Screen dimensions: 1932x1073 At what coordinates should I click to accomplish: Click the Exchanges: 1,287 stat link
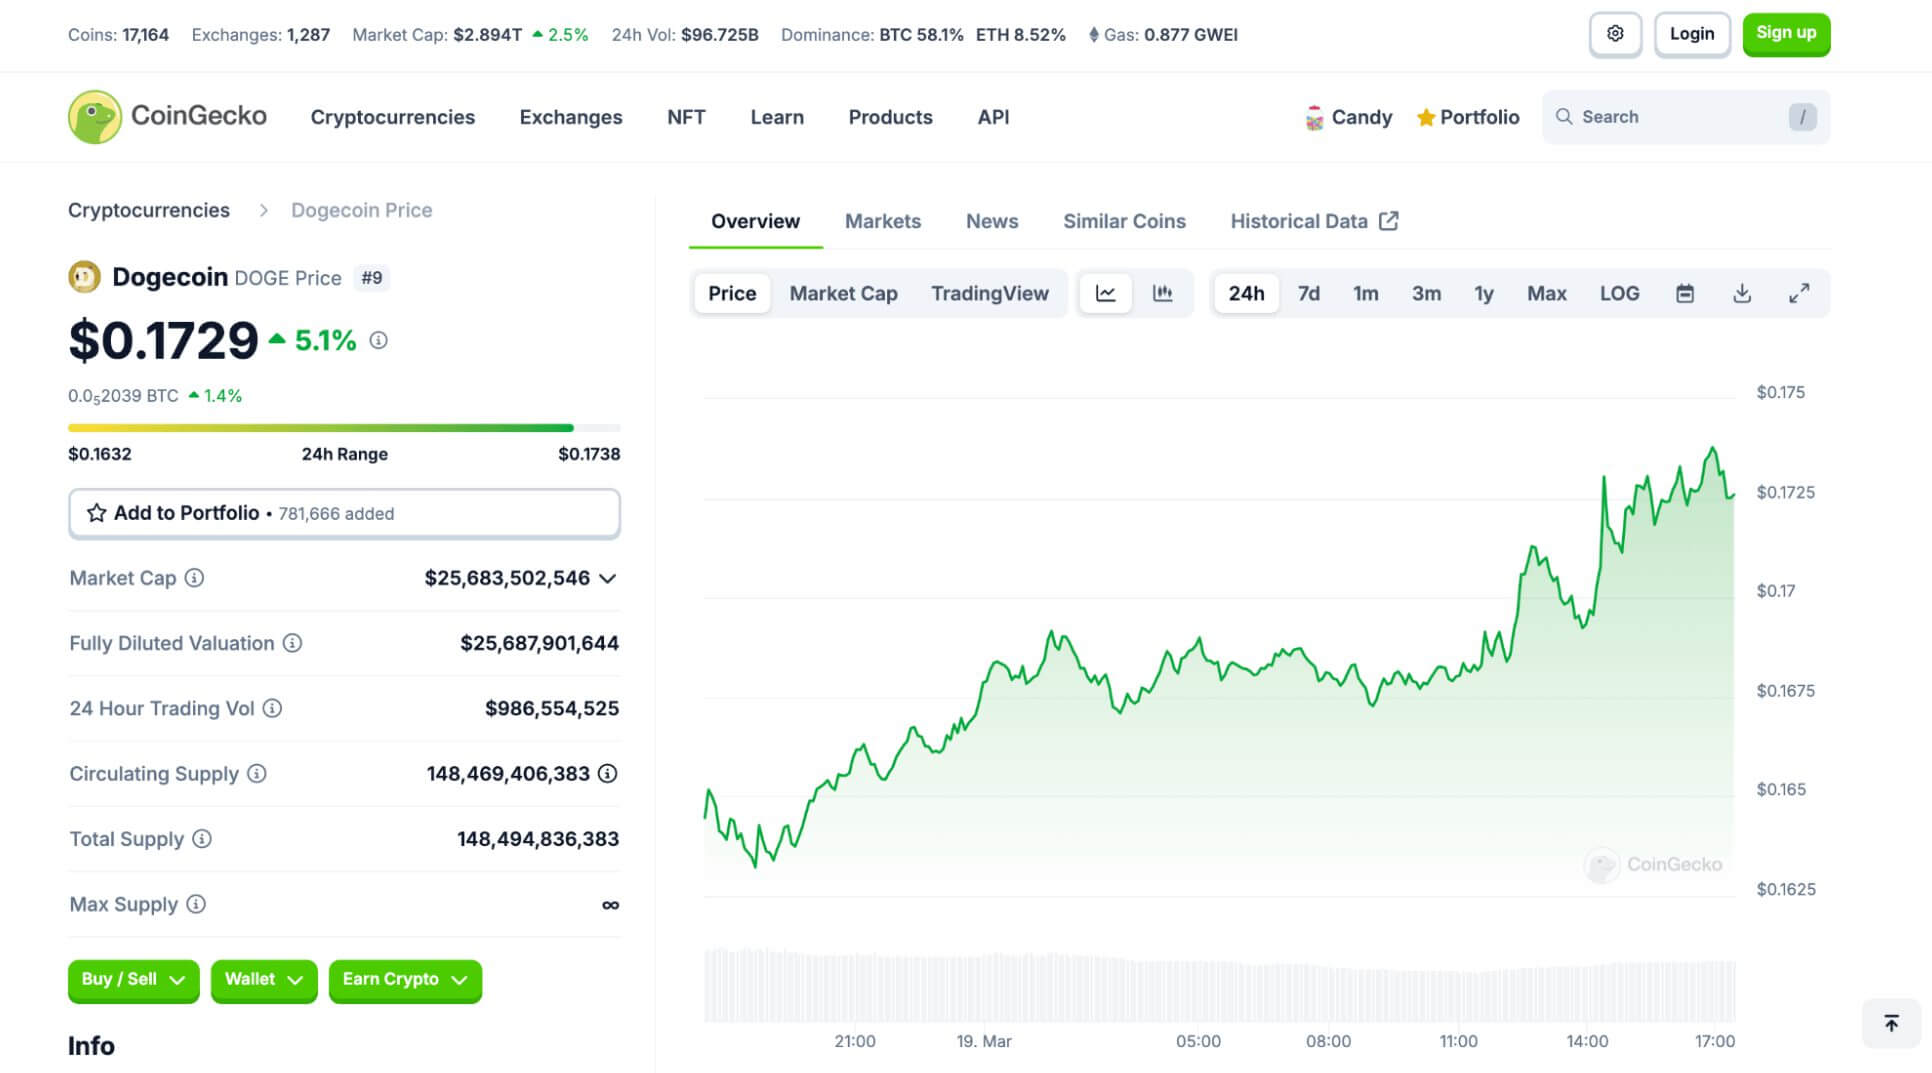pos(260,35)
